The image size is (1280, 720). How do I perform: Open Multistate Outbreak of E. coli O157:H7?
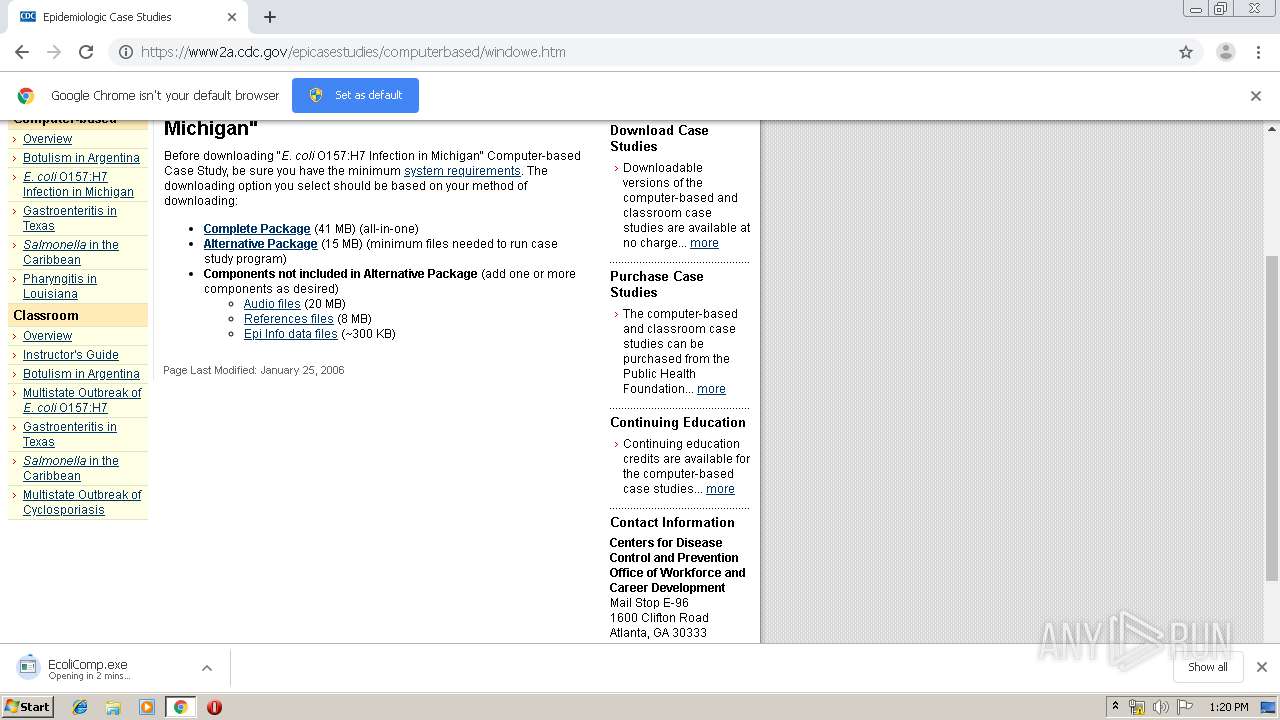tap(82, 400)
